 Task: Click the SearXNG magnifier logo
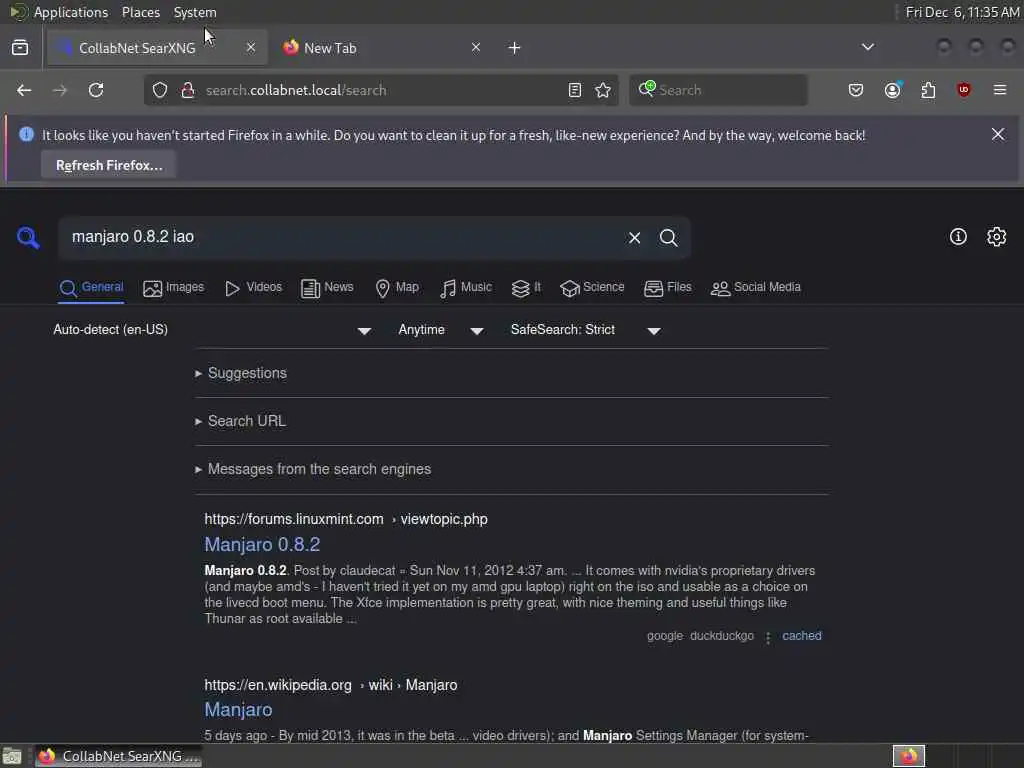28,237
